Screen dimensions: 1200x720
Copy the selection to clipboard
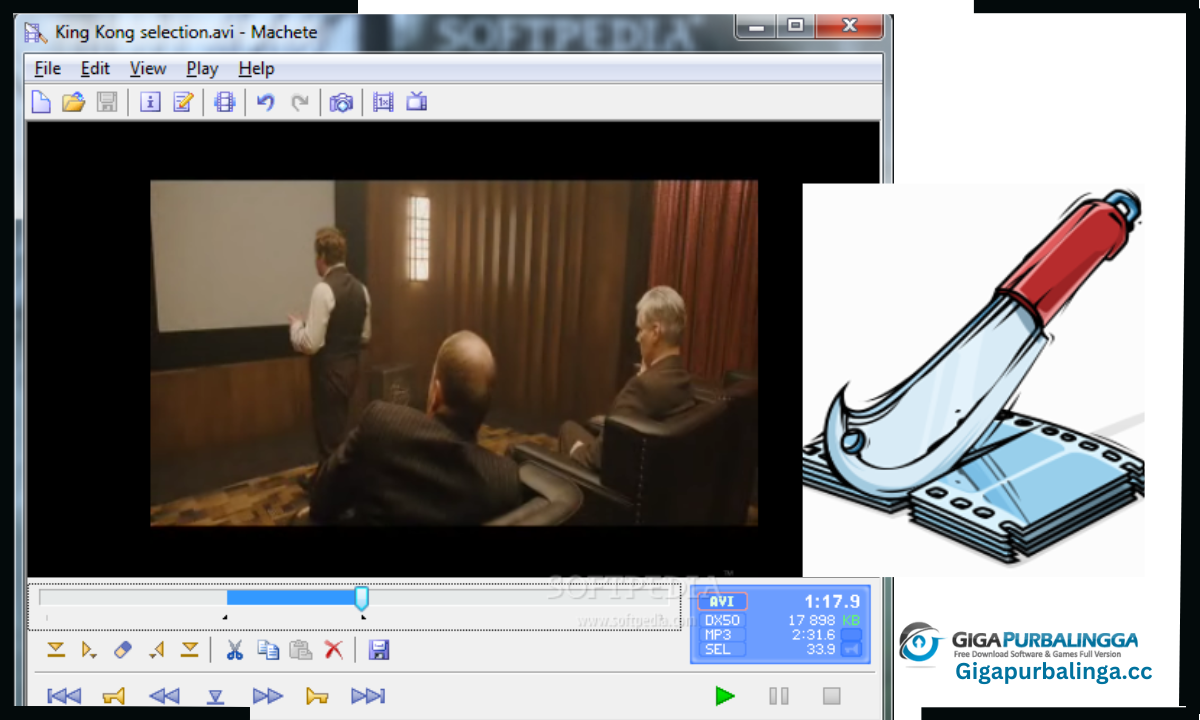coord(268,650)
